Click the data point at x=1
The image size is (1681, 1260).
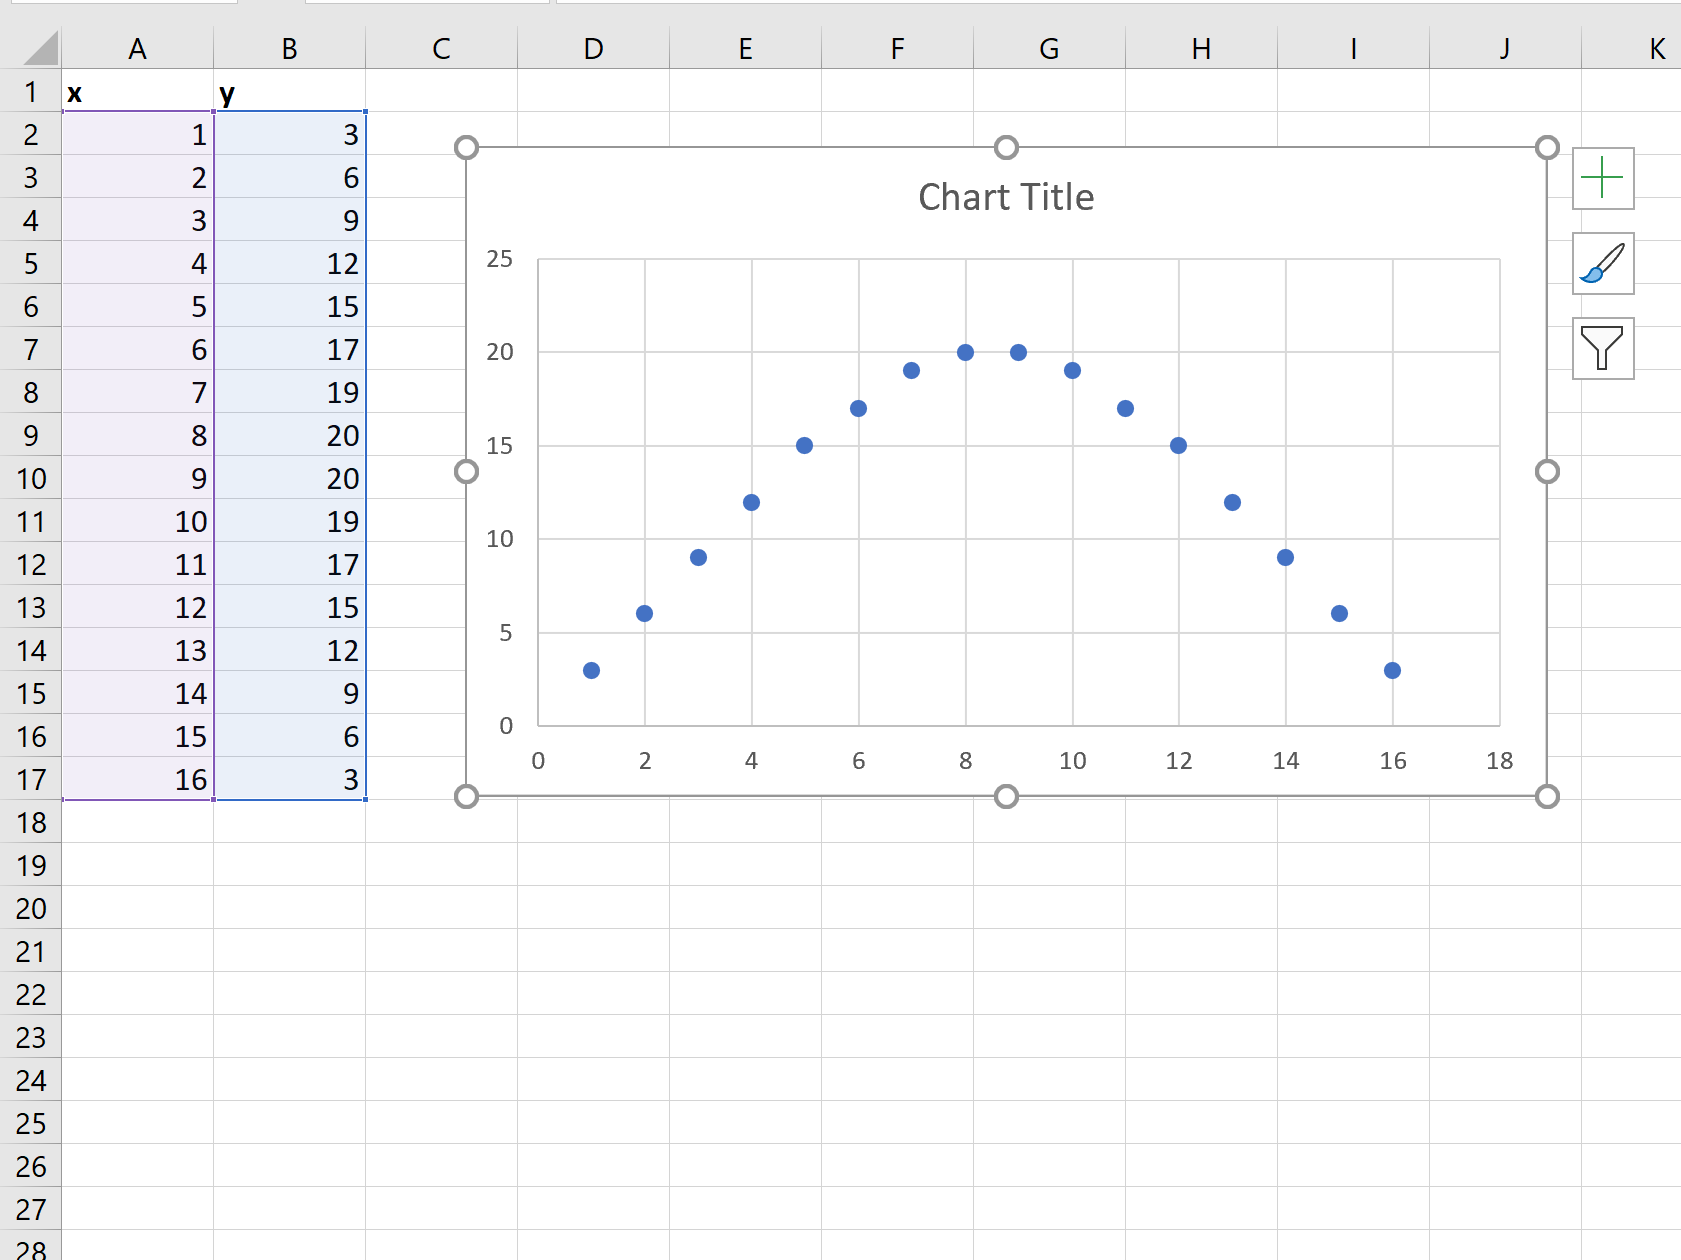591,670
